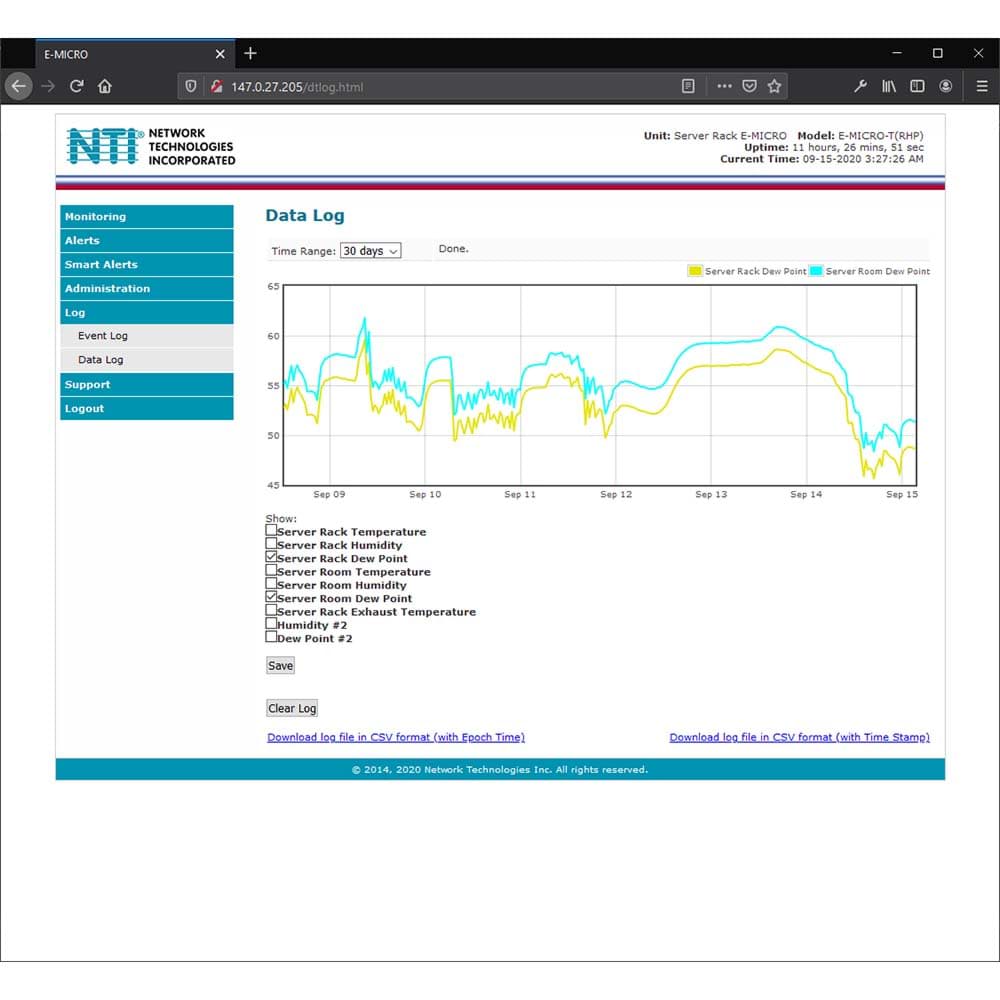Enable Server Room Humidity checkbox
This screenshot has width=1000, height=1000.
click(271, 584)
